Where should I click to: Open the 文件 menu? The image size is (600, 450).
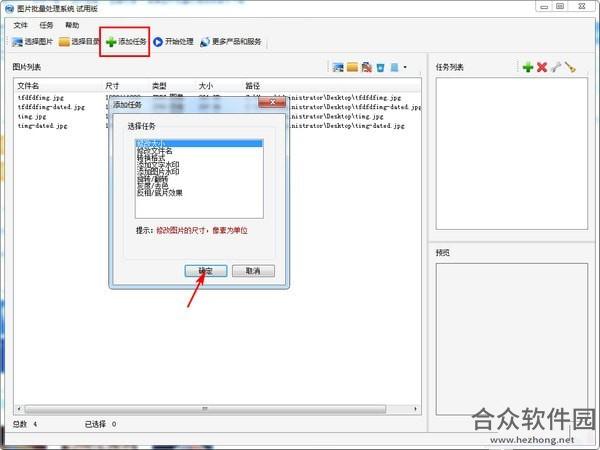tap(20, 25)
